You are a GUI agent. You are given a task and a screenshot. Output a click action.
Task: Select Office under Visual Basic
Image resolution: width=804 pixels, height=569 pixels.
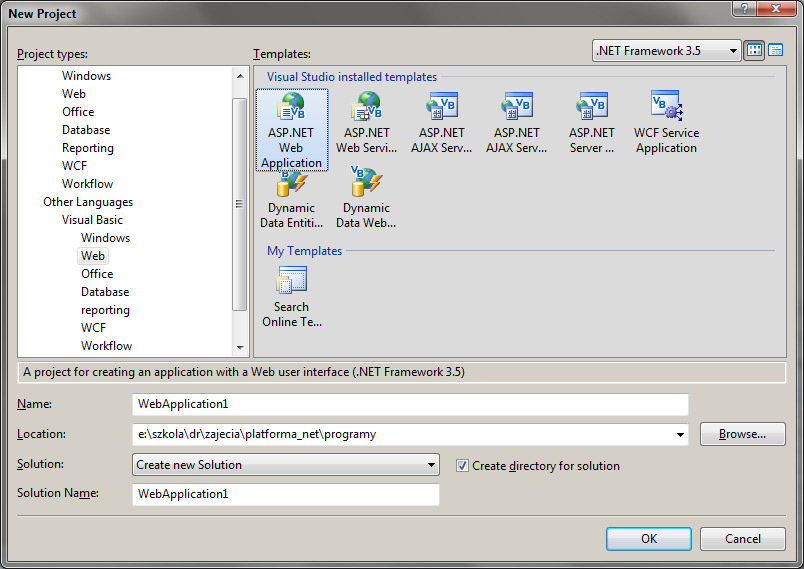tap(97, 274)
